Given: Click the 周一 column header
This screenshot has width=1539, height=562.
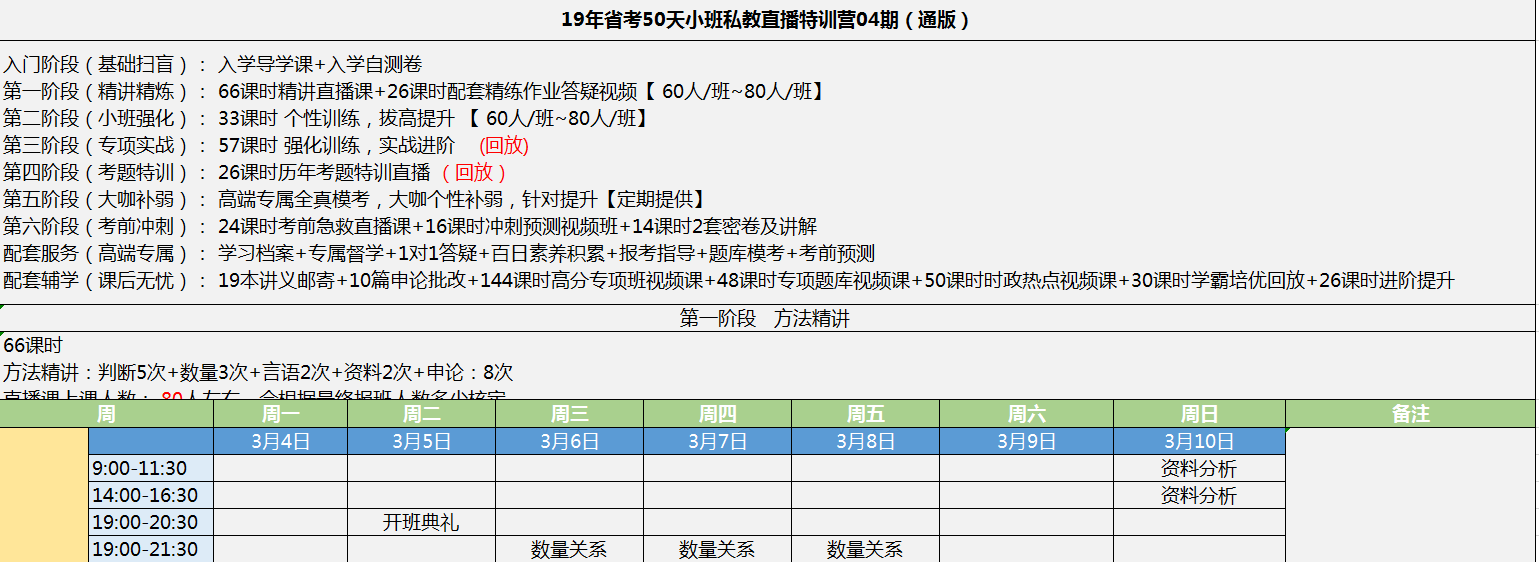Looking at the screenshot, I should 280,414.
